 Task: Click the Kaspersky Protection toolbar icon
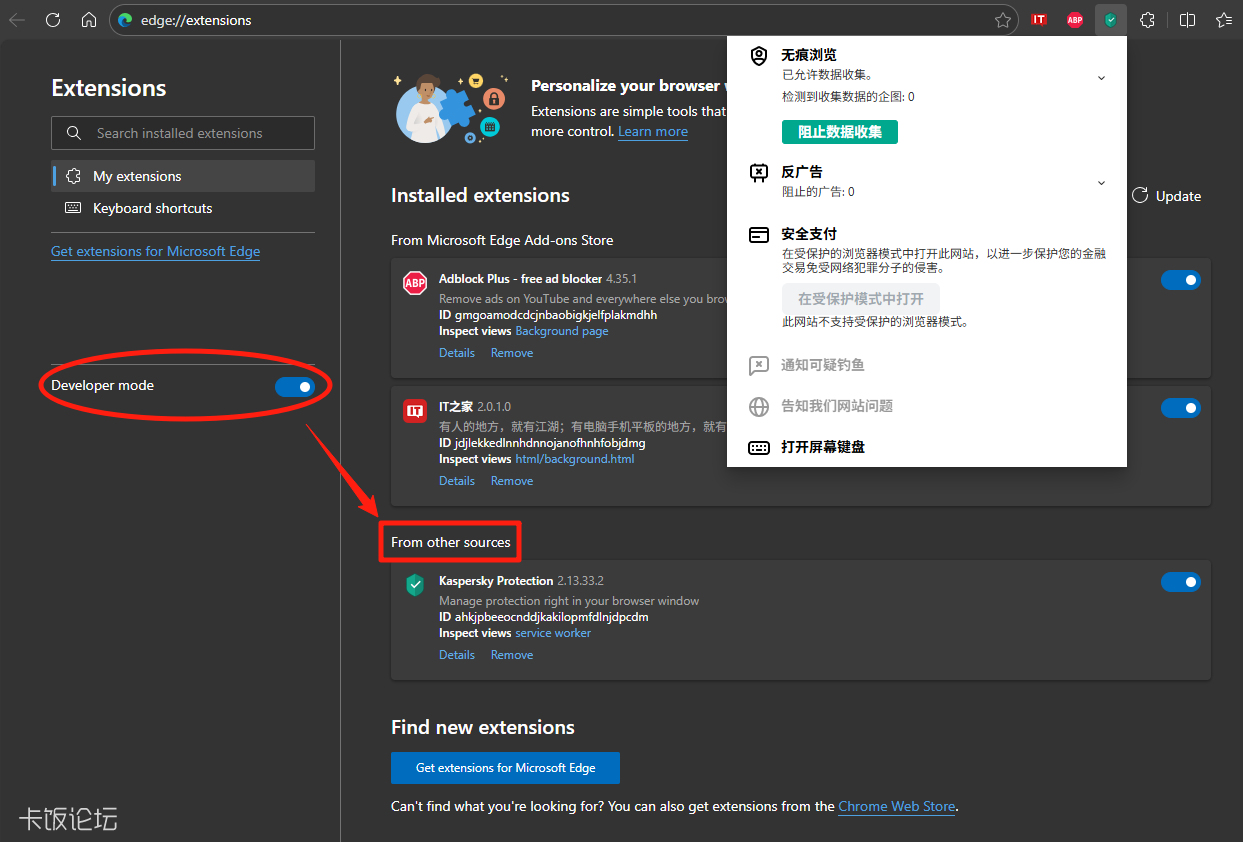click(x=1110, y=19)
